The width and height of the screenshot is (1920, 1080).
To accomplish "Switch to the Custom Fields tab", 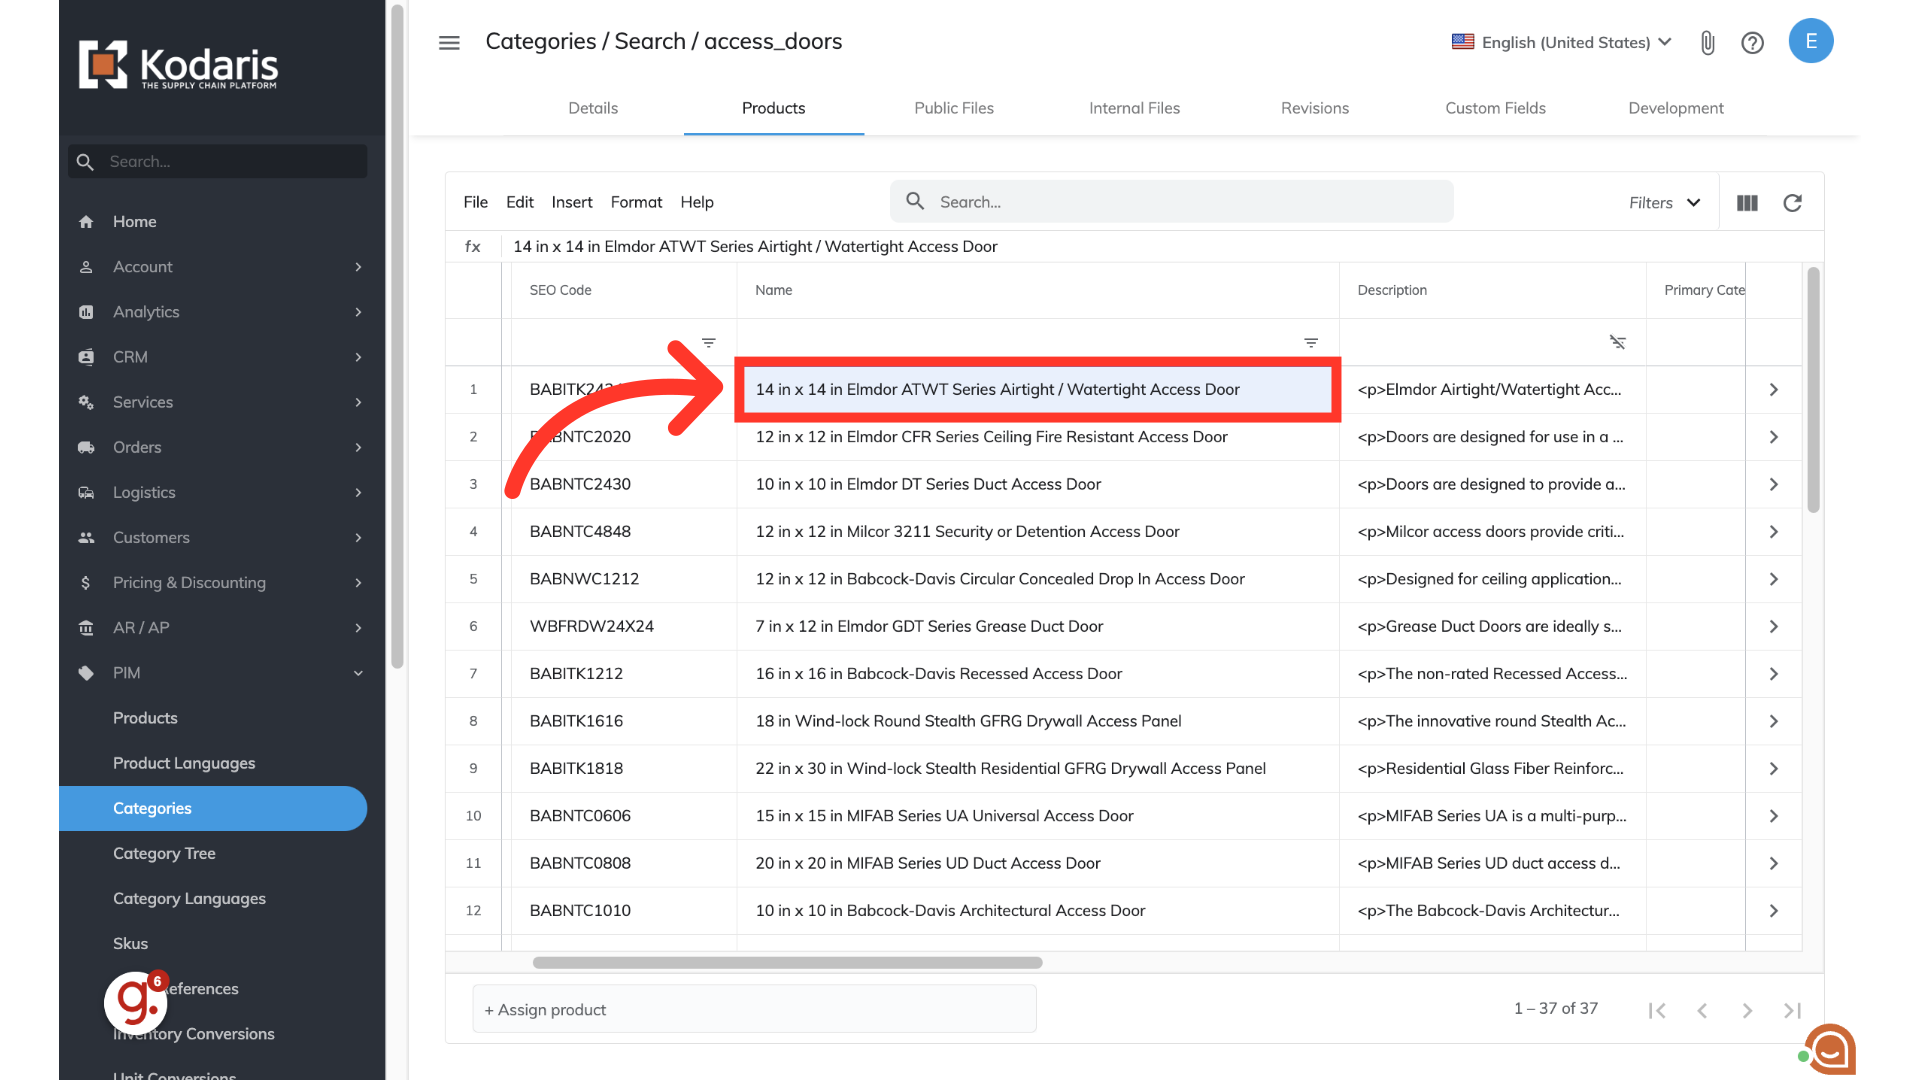I will click(1495, 108).
